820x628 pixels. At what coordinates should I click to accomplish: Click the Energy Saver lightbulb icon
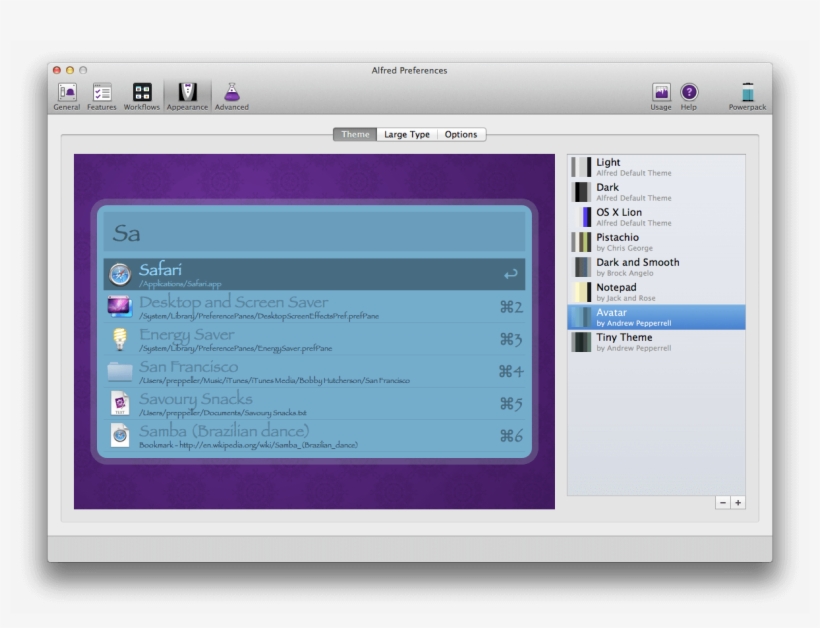[x=120, y=339]
